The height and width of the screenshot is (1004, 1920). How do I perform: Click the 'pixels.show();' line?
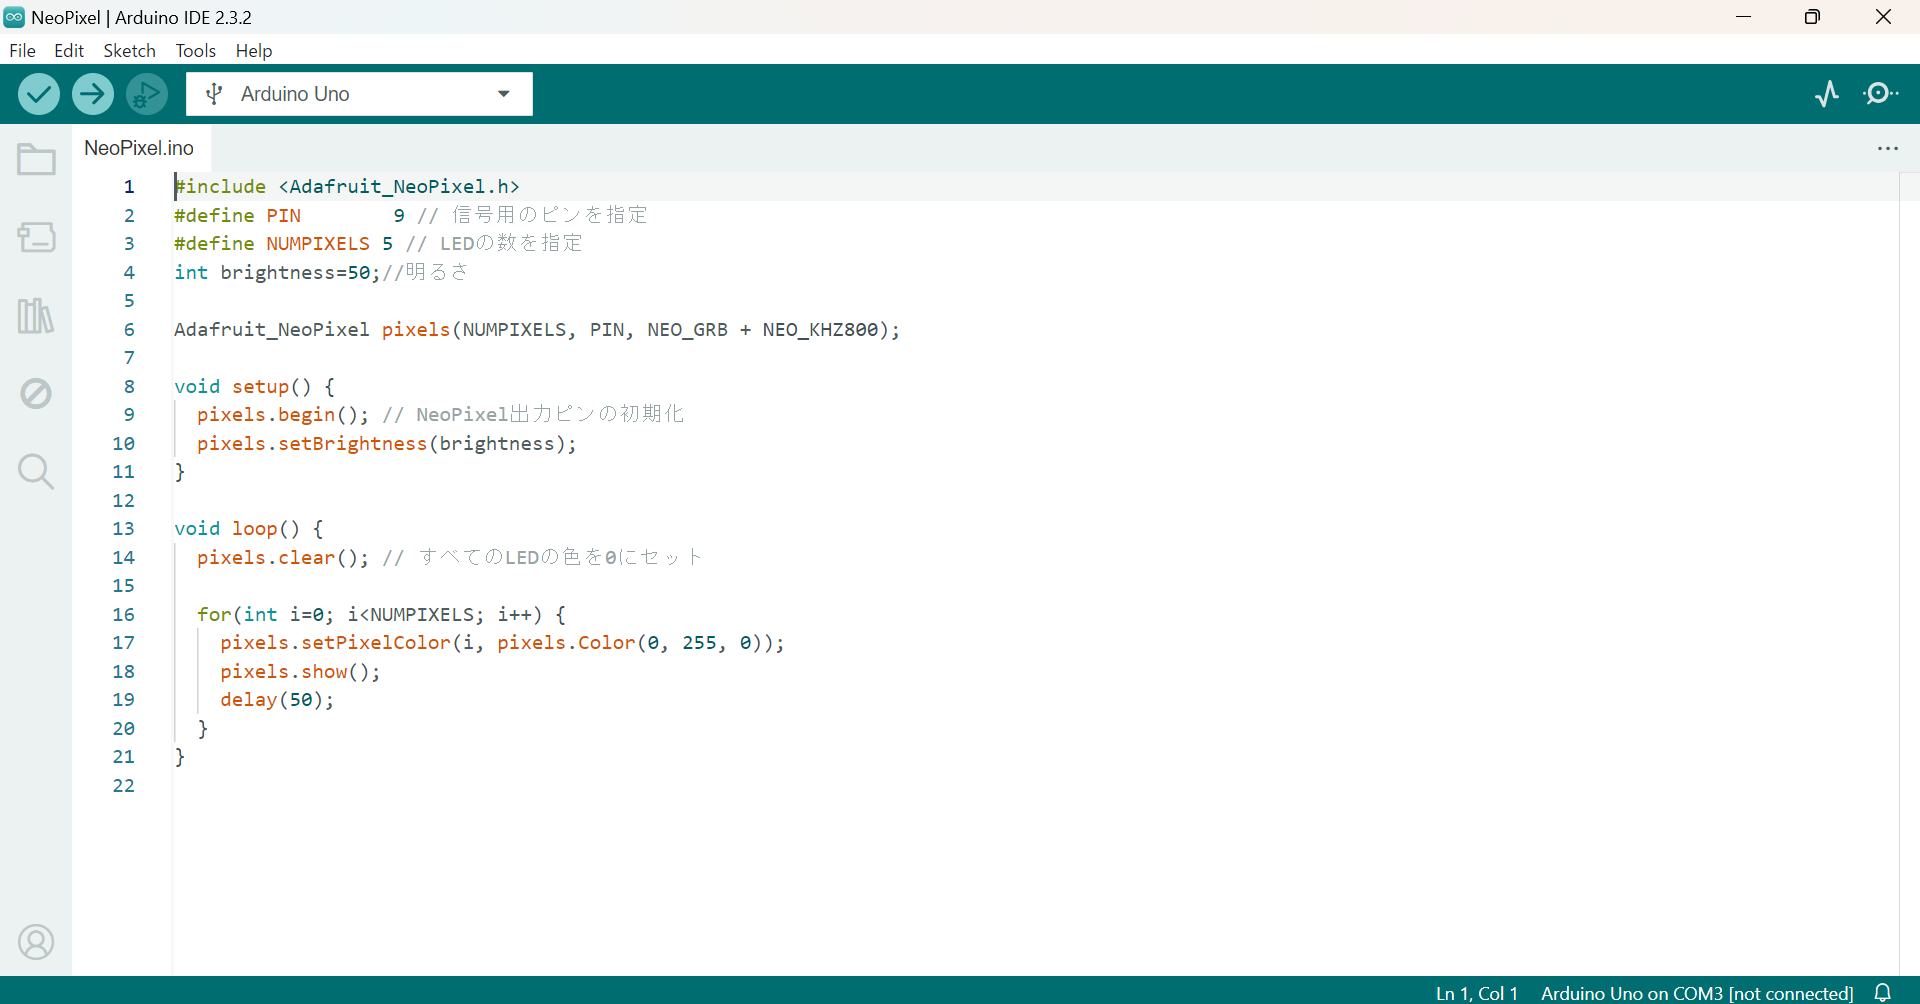[x=300, y=671]
